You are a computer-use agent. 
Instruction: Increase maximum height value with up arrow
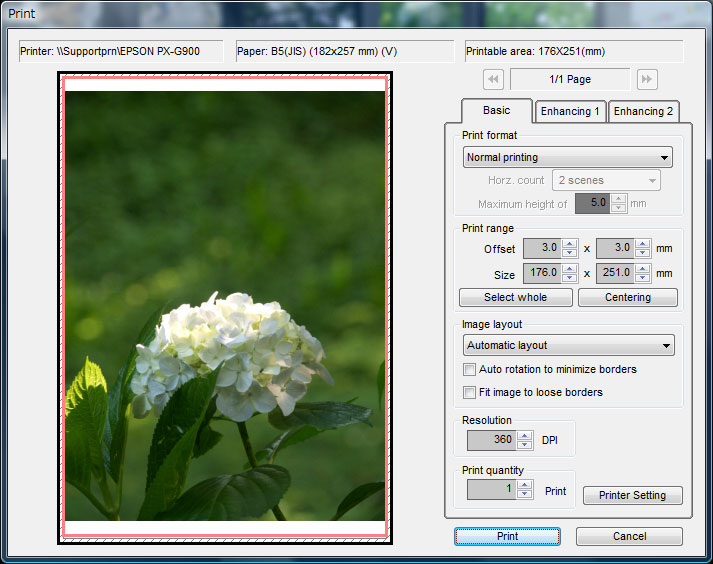tap(618, 199)
